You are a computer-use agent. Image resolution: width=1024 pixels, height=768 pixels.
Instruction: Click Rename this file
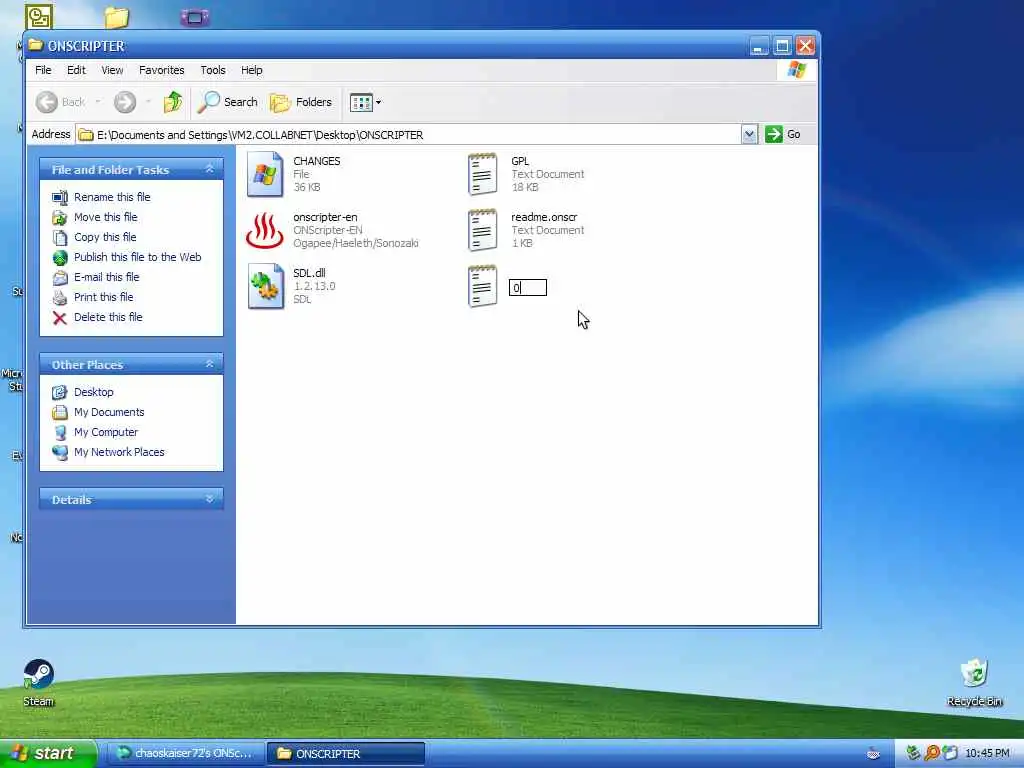pos(112,197)
